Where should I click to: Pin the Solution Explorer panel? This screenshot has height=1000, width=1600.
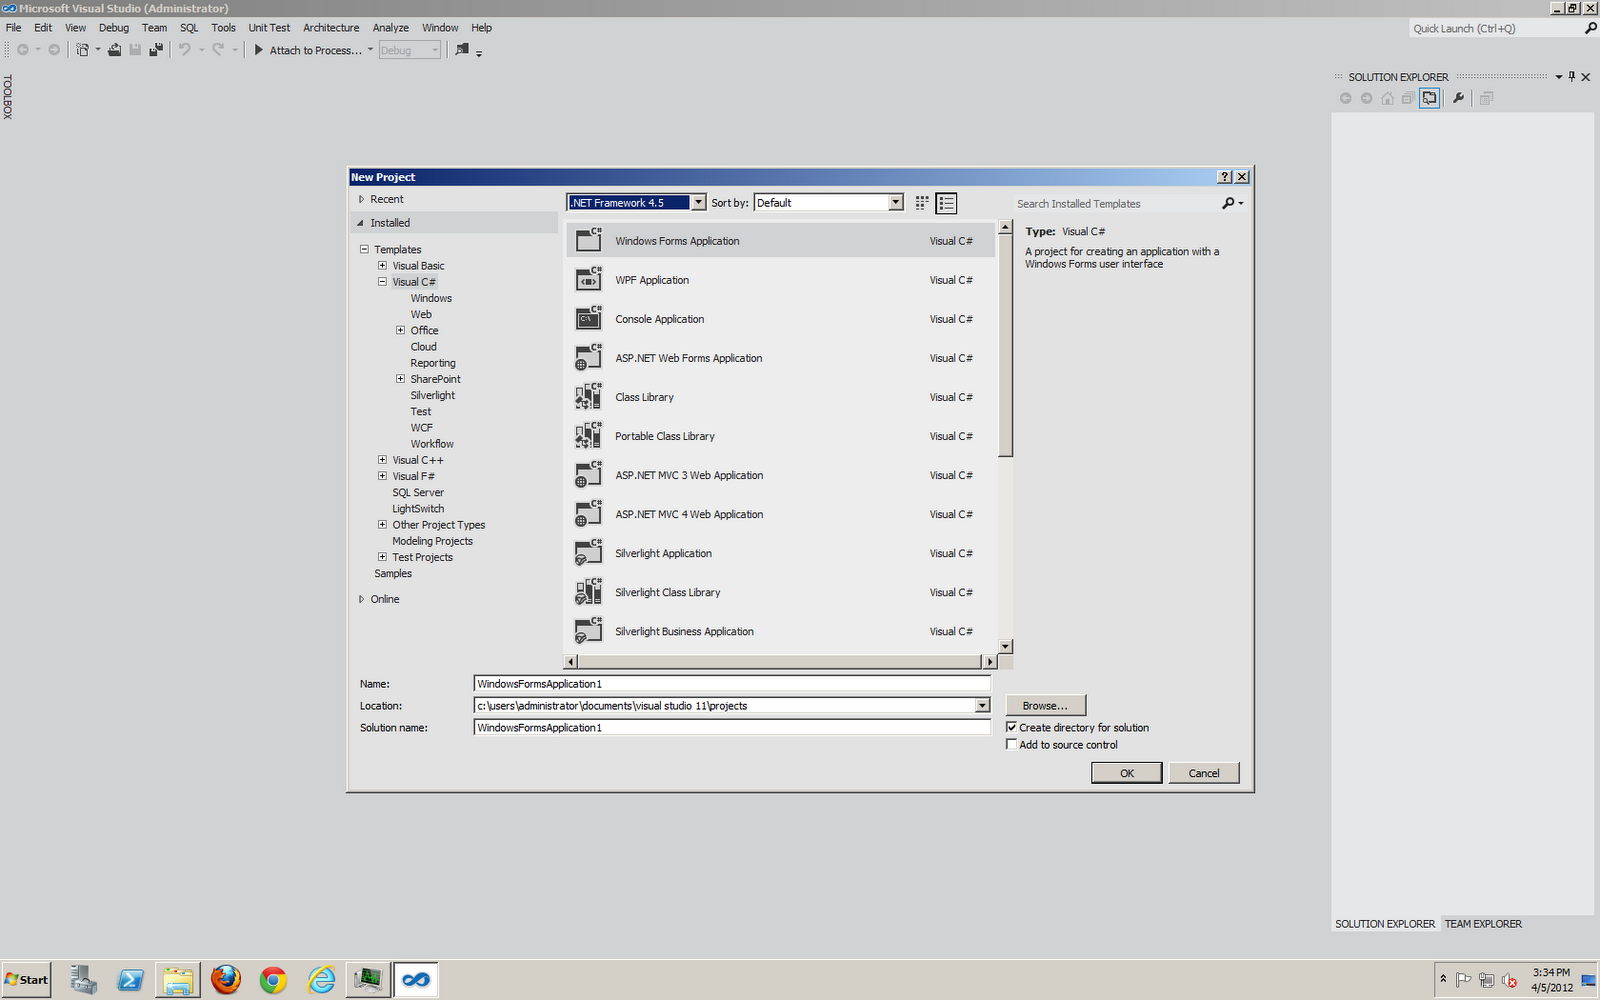point(1570,76)
